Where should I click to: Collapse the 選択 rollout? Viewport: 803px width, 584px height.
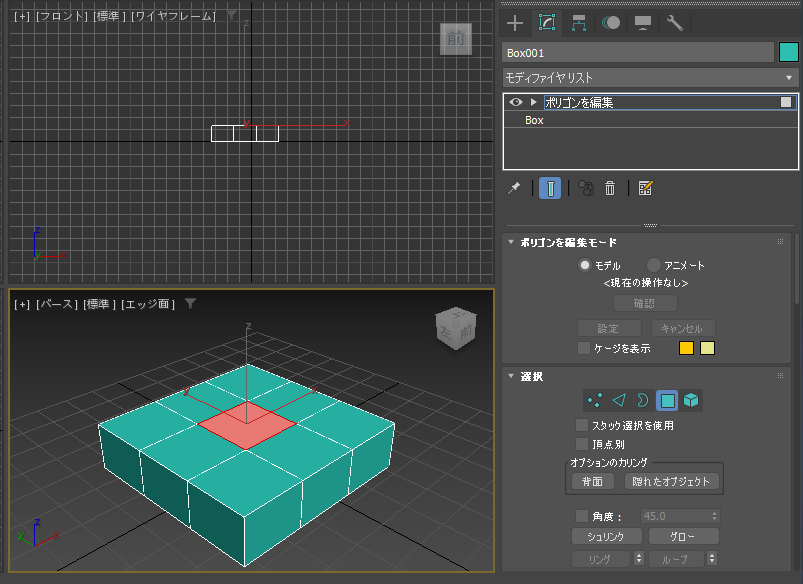511,376
